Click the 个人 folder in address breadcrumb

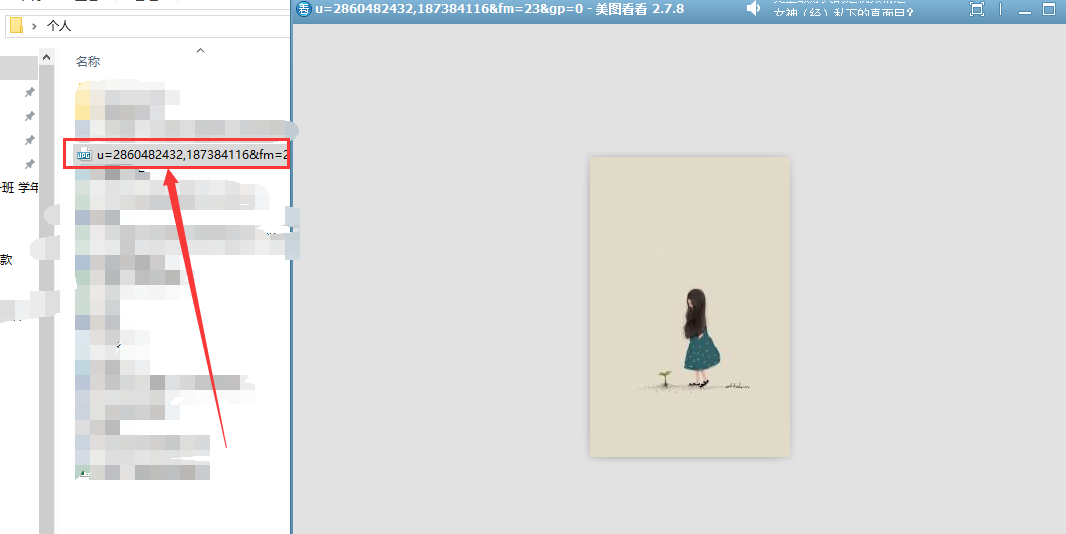pyautogui.click(x=59, y=25)
